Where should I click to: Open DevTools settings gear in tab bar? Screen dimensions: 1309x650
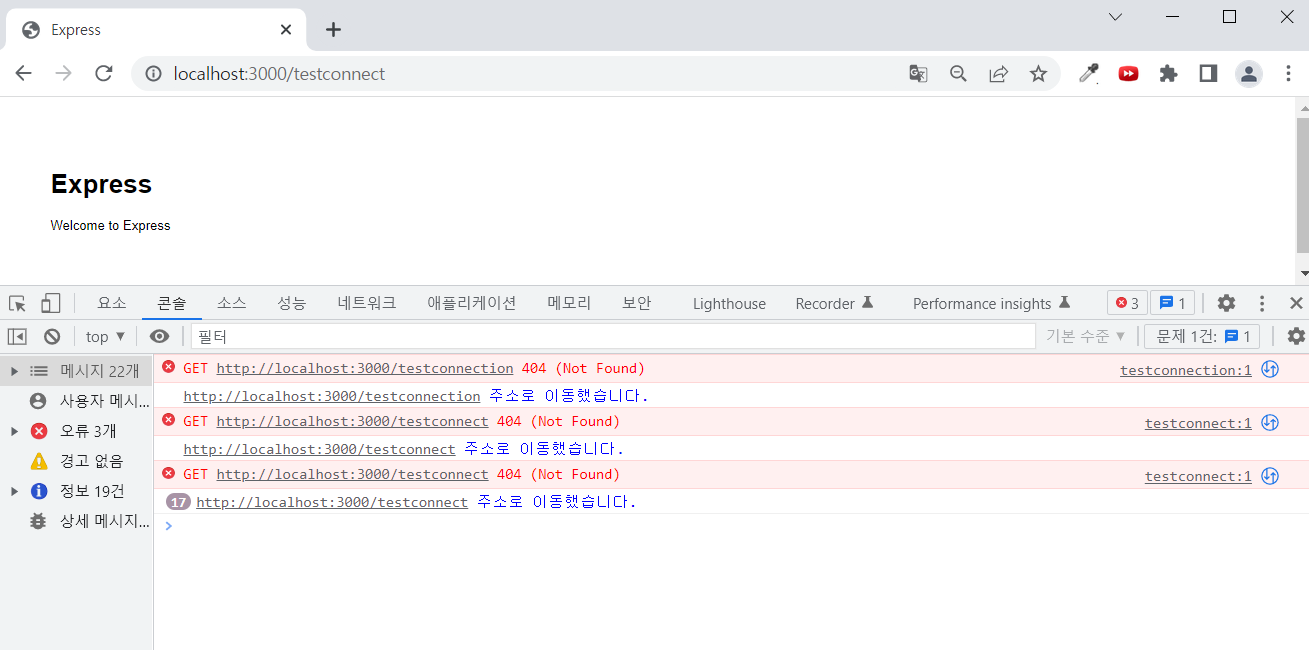coord(1226,303)
